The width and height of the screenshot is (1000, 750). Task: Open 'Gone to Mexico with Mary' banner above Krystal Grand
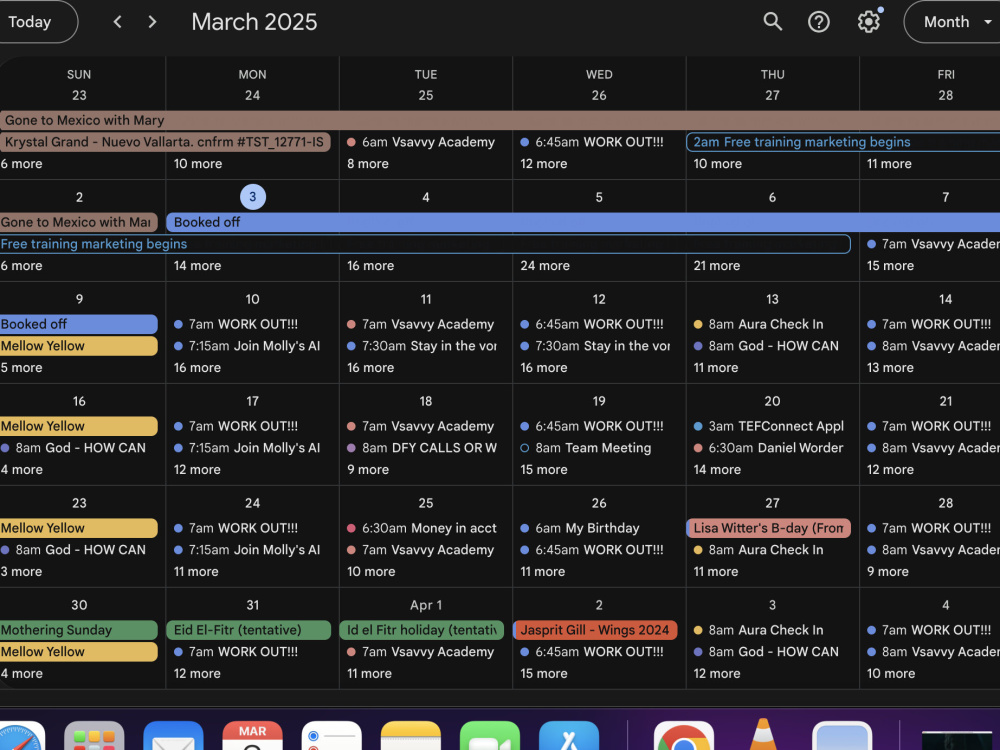(x=500, y=121)
